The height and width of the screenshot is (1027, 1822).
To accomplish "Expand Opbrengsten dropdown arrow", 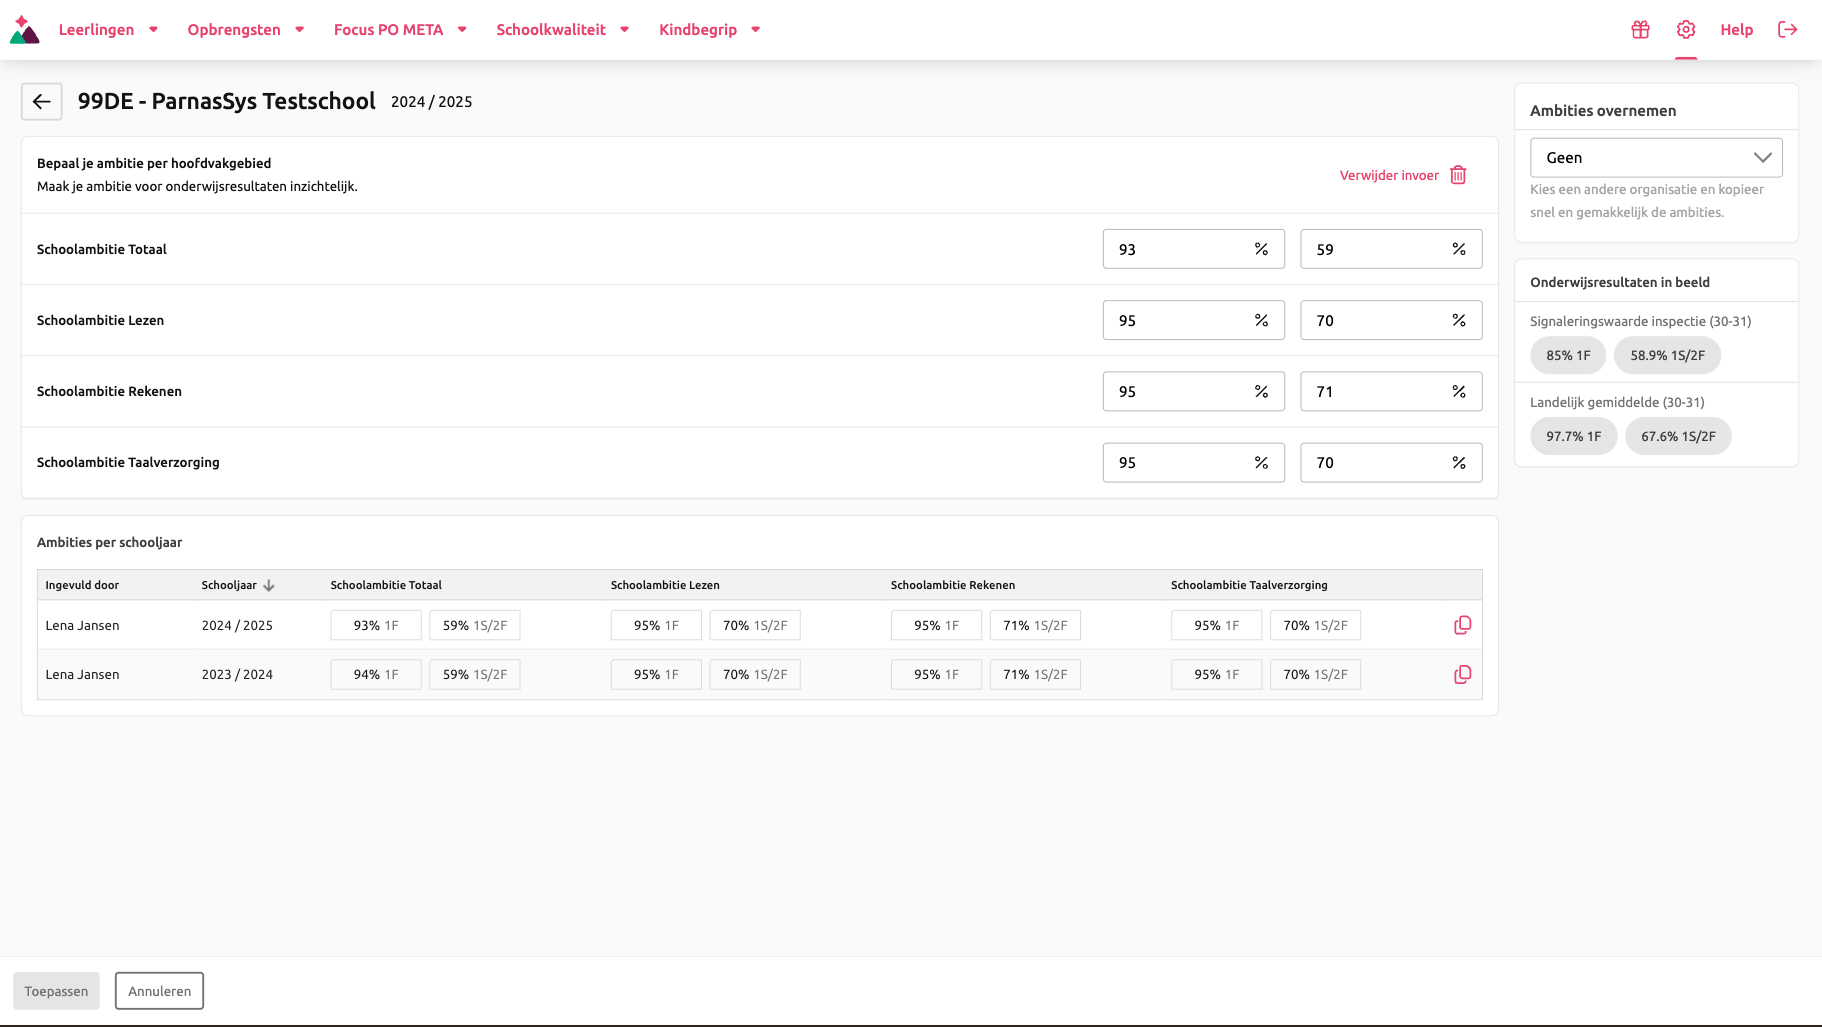I will point(299,30).
